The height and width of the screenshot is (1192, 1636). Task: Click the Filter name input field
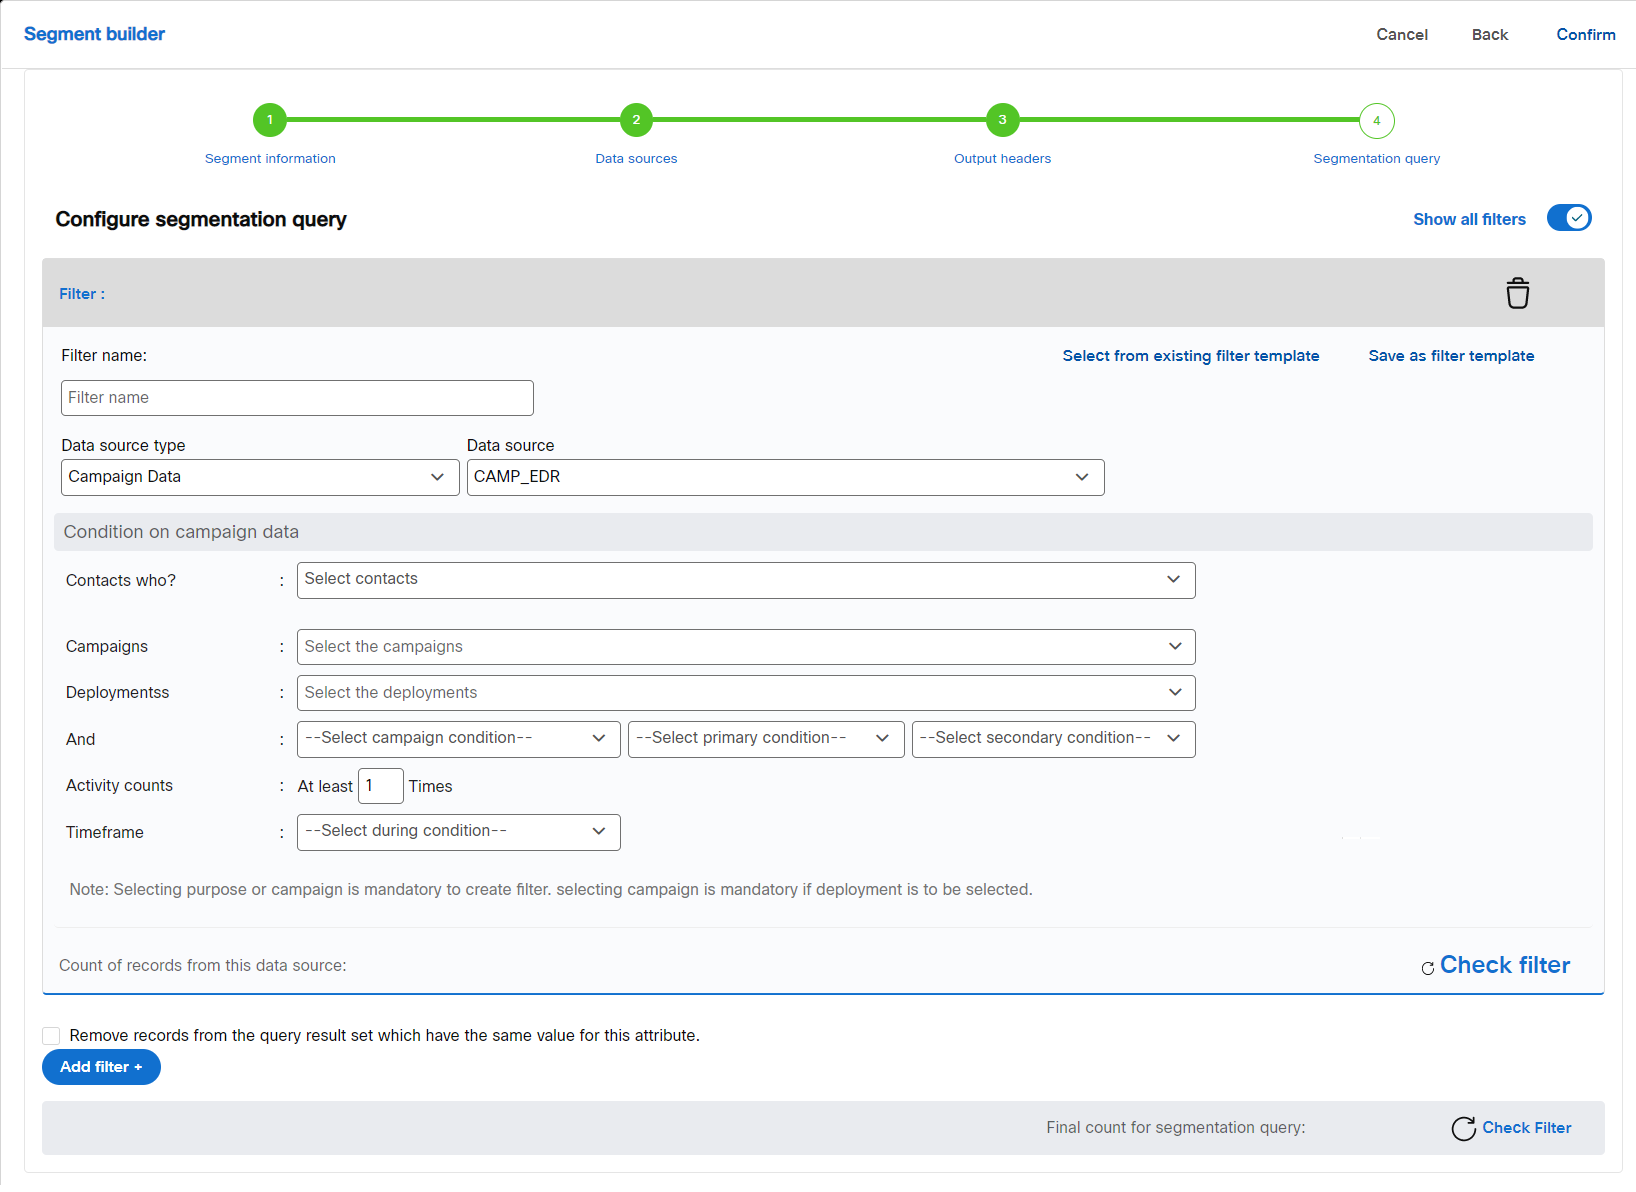click(297, 398)
